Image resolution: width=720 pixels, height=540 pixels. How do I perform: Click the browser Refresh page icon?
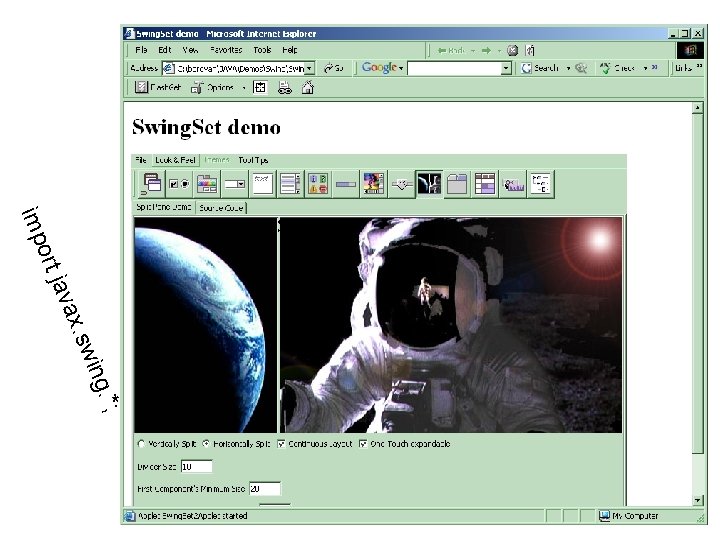tap(530, 51)
